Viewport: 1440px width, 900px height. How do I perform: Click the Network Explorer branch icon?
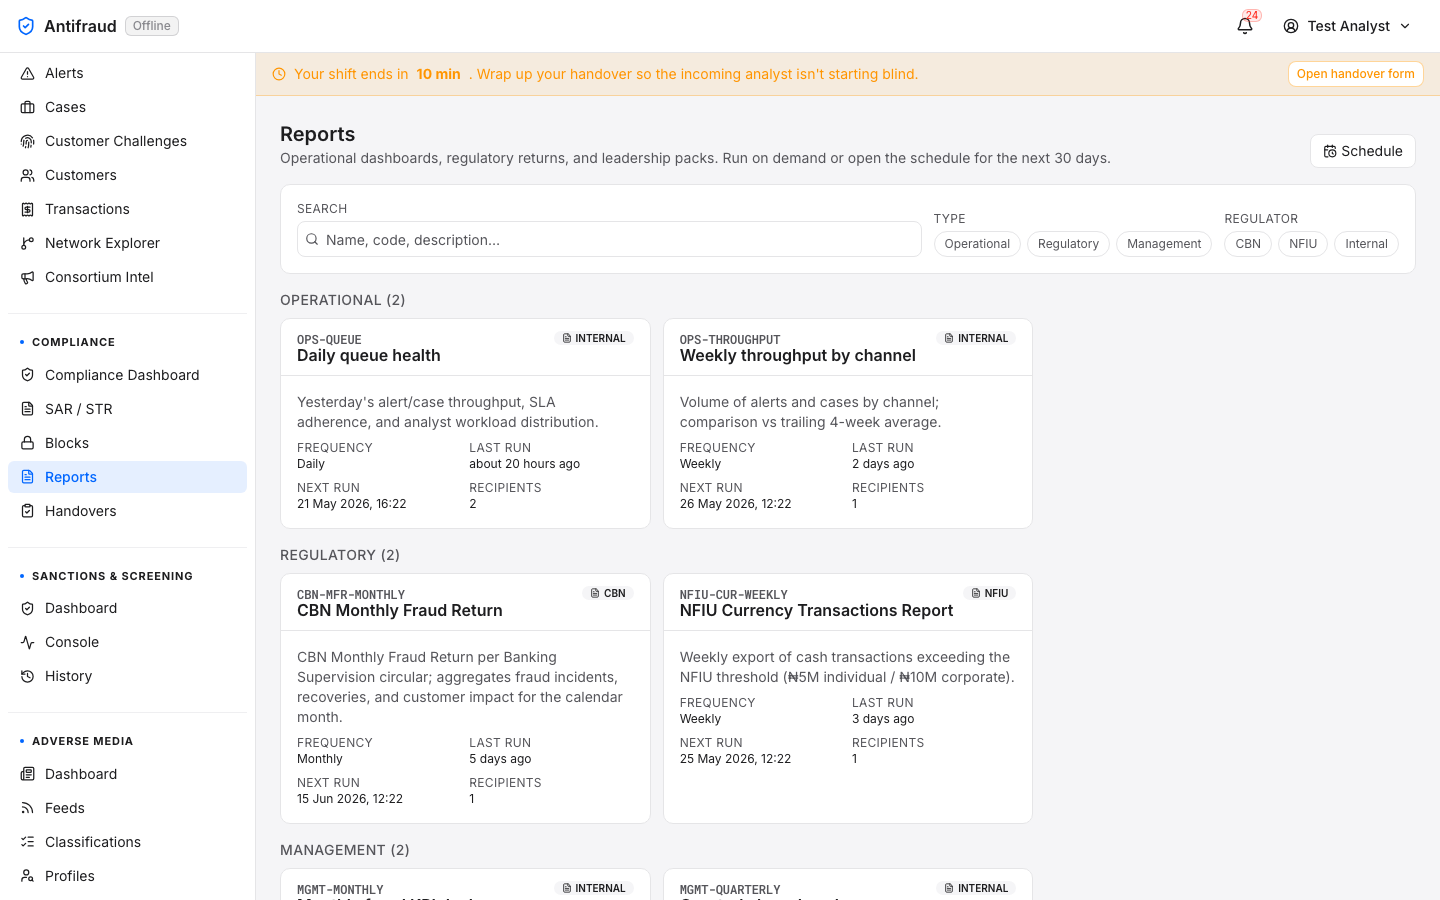(x=28, y=243)
